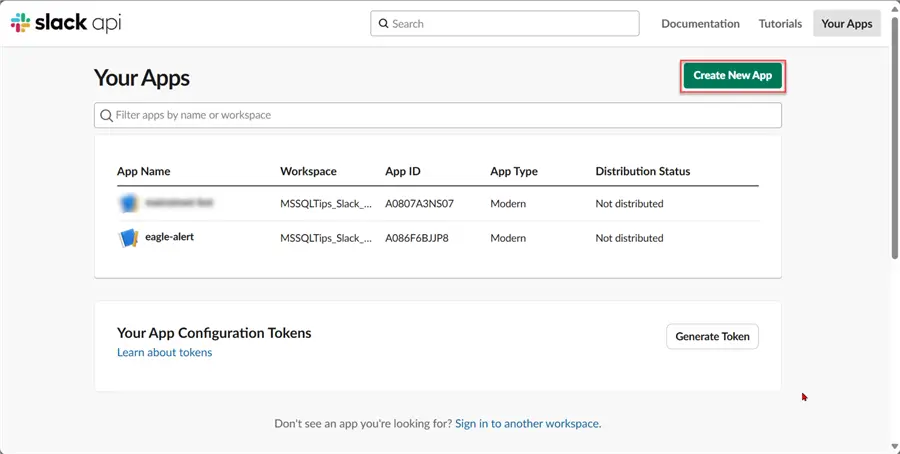Image resolution: width=900 pixels, height=454 pixels.
Task: Open the eagle-alert app name
Action: coord(169,236)
